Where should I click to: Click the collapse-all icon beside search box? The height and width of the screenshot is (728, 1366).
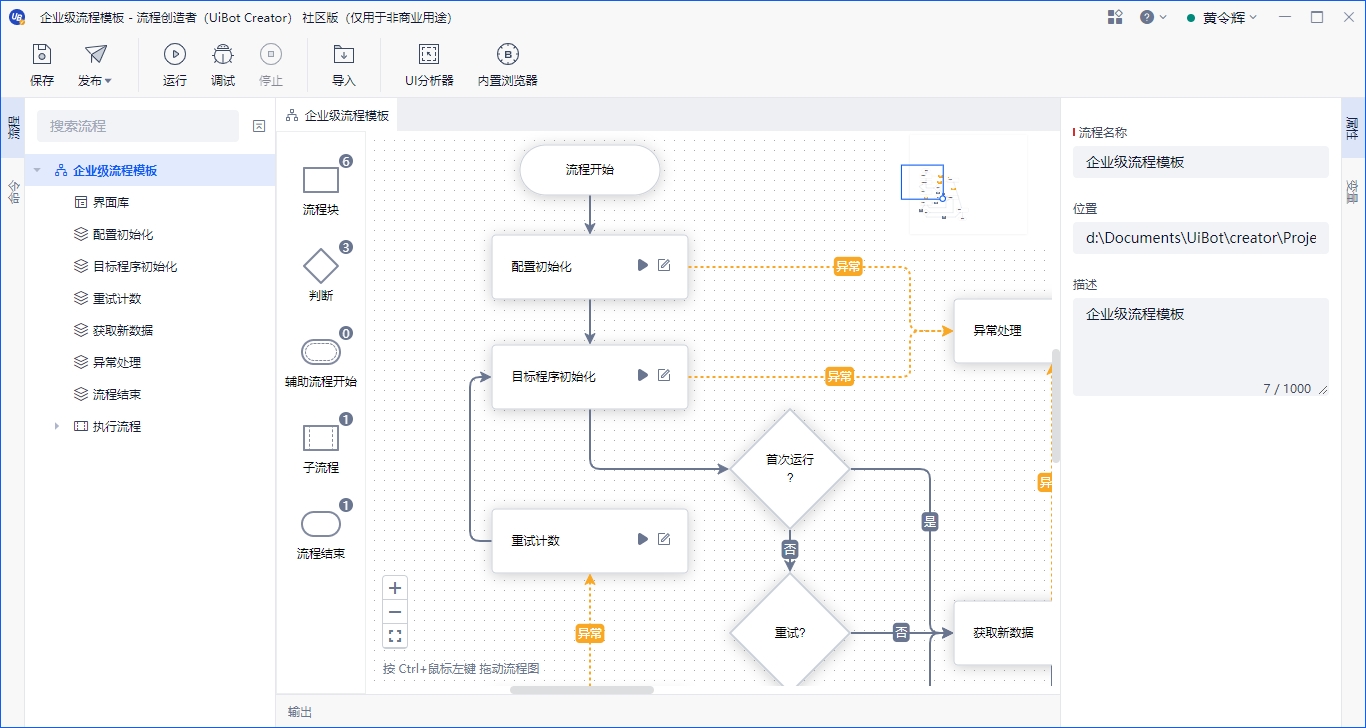[259, 126]
